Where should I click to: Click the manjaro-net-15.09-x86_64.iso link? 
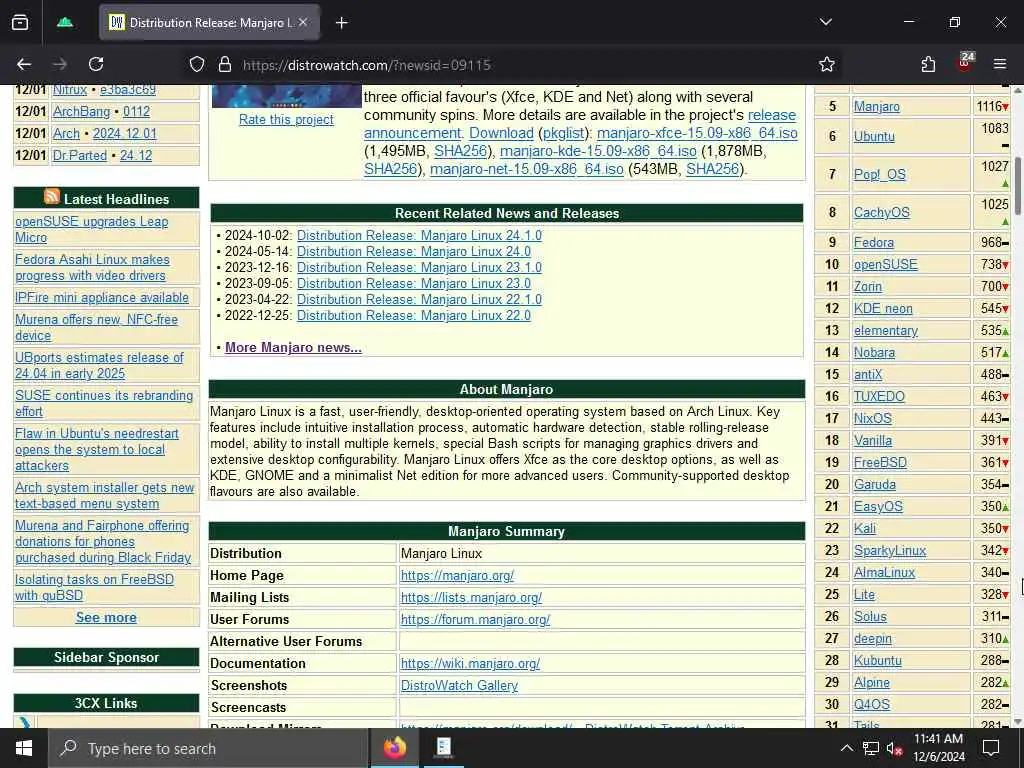(x=526, y=169)
